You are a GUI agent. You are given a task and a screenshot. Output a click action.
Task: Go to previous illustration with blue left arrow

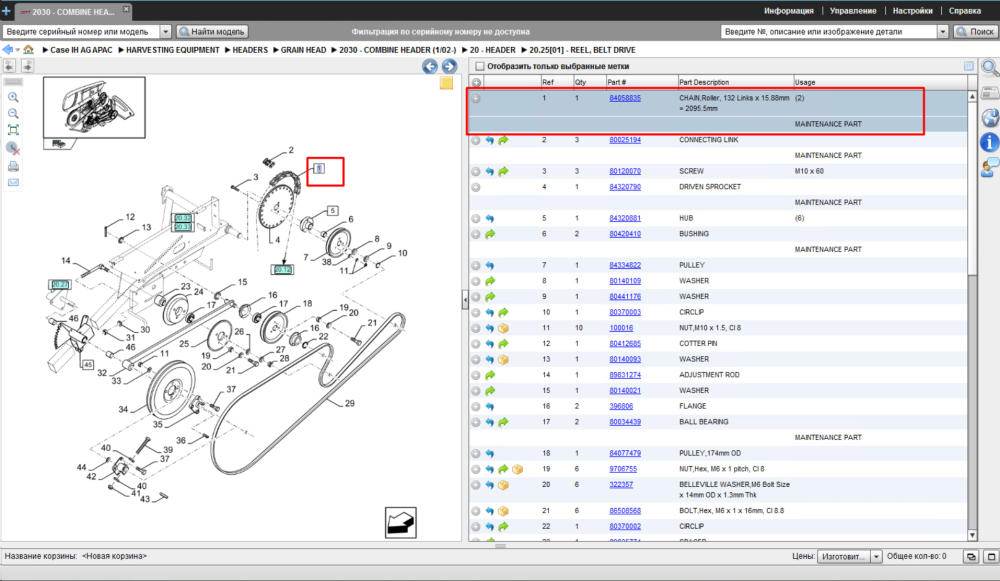(x=430, y=66)
